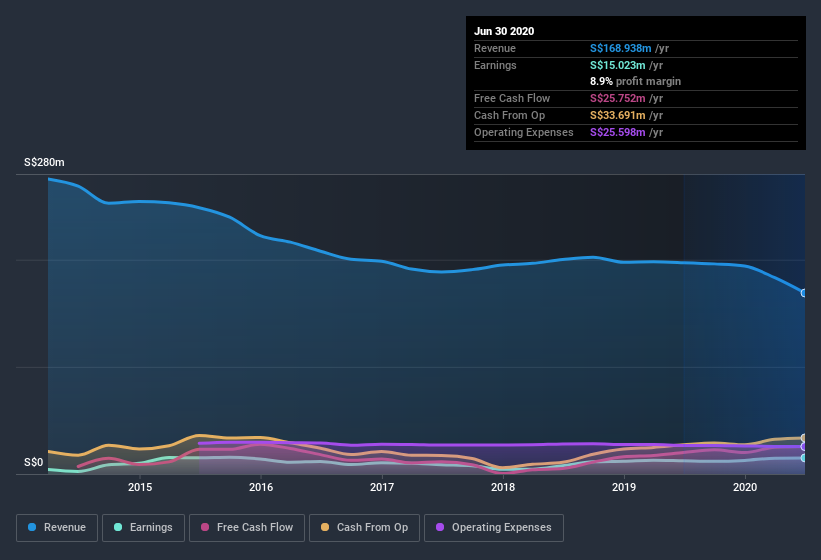Toggle the Free Cash Flow legend button

pos(247,528)
